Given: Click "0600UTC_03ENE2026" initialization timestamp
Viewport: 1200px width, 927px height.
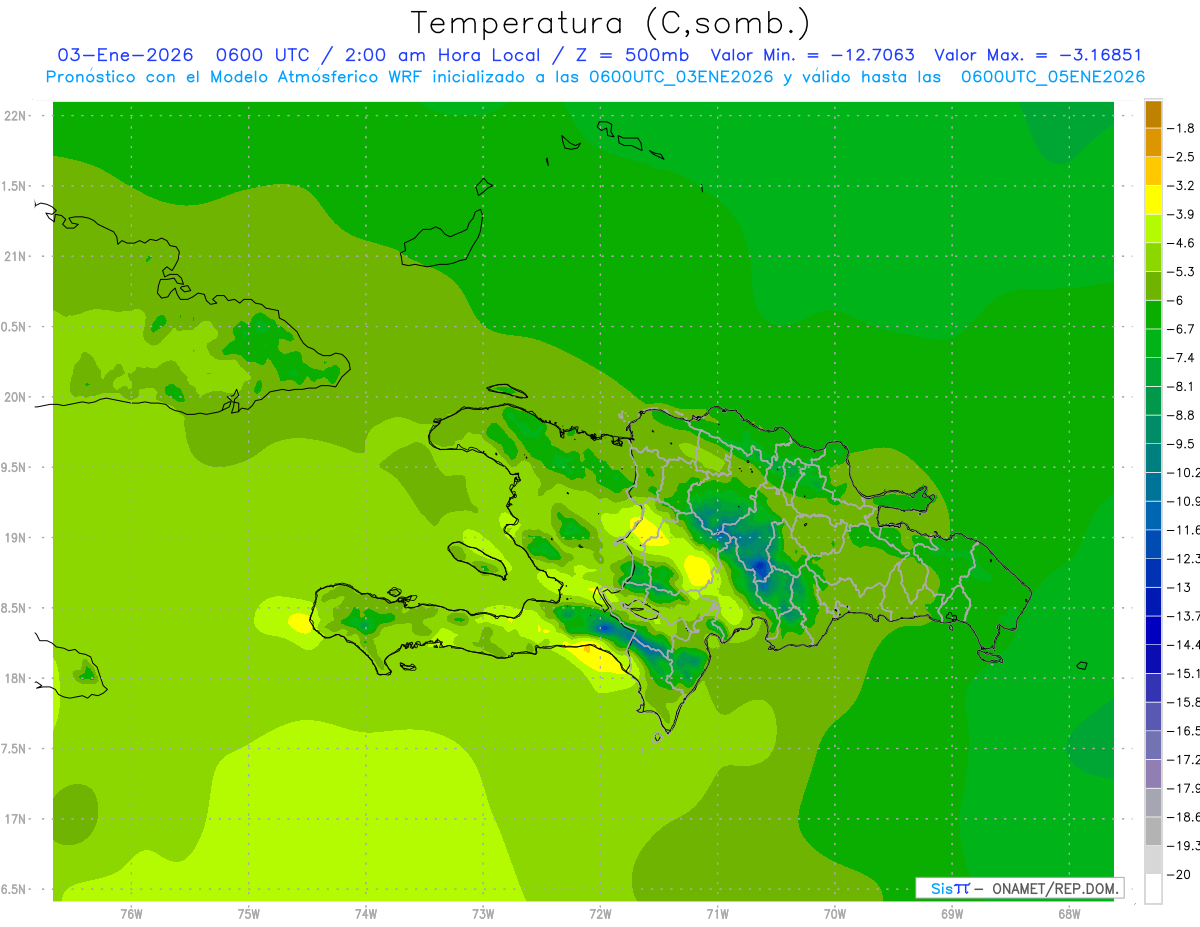Looking at the screenshot, I should coord(681,77).
